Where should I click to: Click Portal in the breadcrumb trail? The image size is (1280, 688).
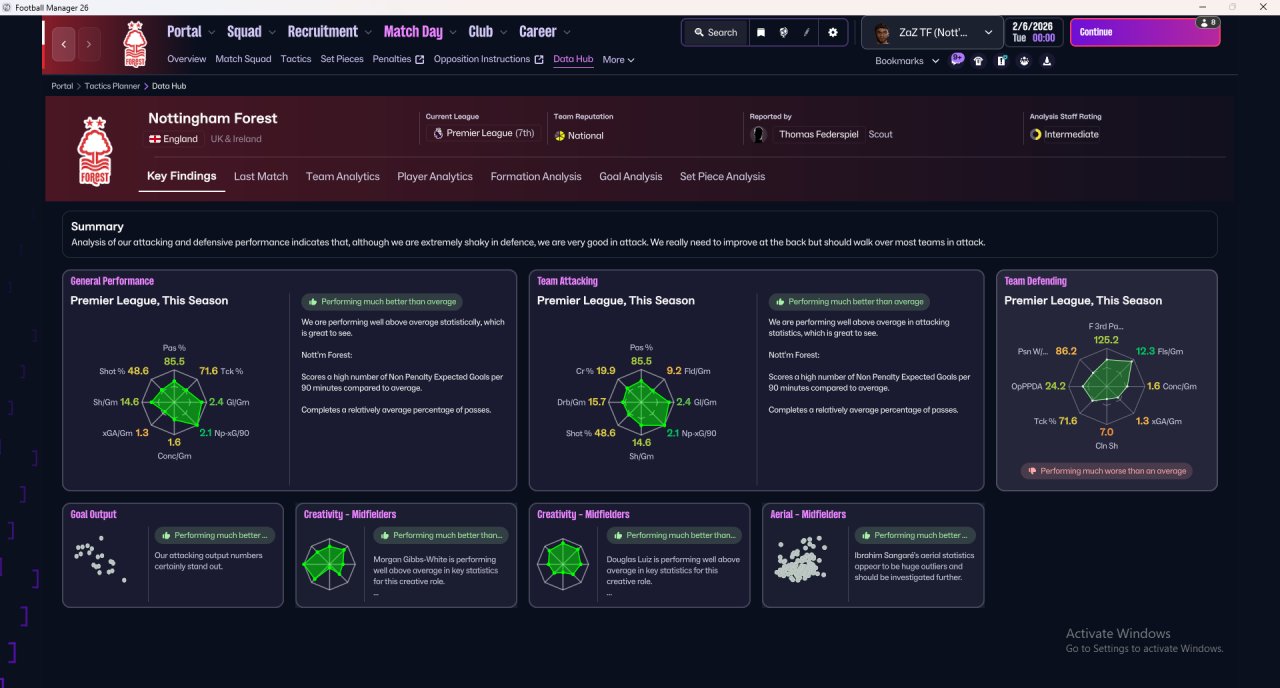[x=62, y=86]
